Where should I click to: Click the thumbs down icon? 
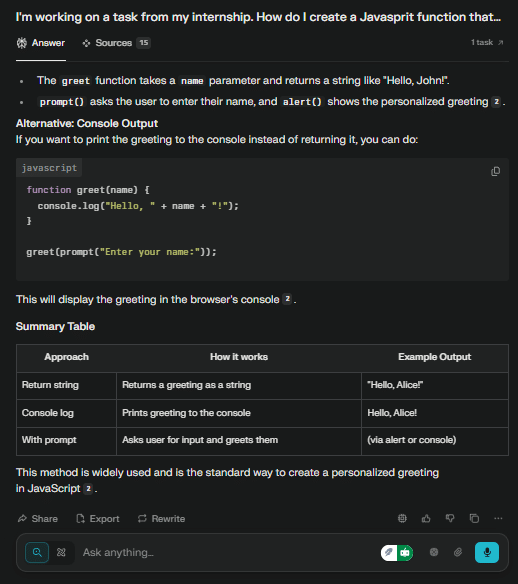(x=450, y=518)
